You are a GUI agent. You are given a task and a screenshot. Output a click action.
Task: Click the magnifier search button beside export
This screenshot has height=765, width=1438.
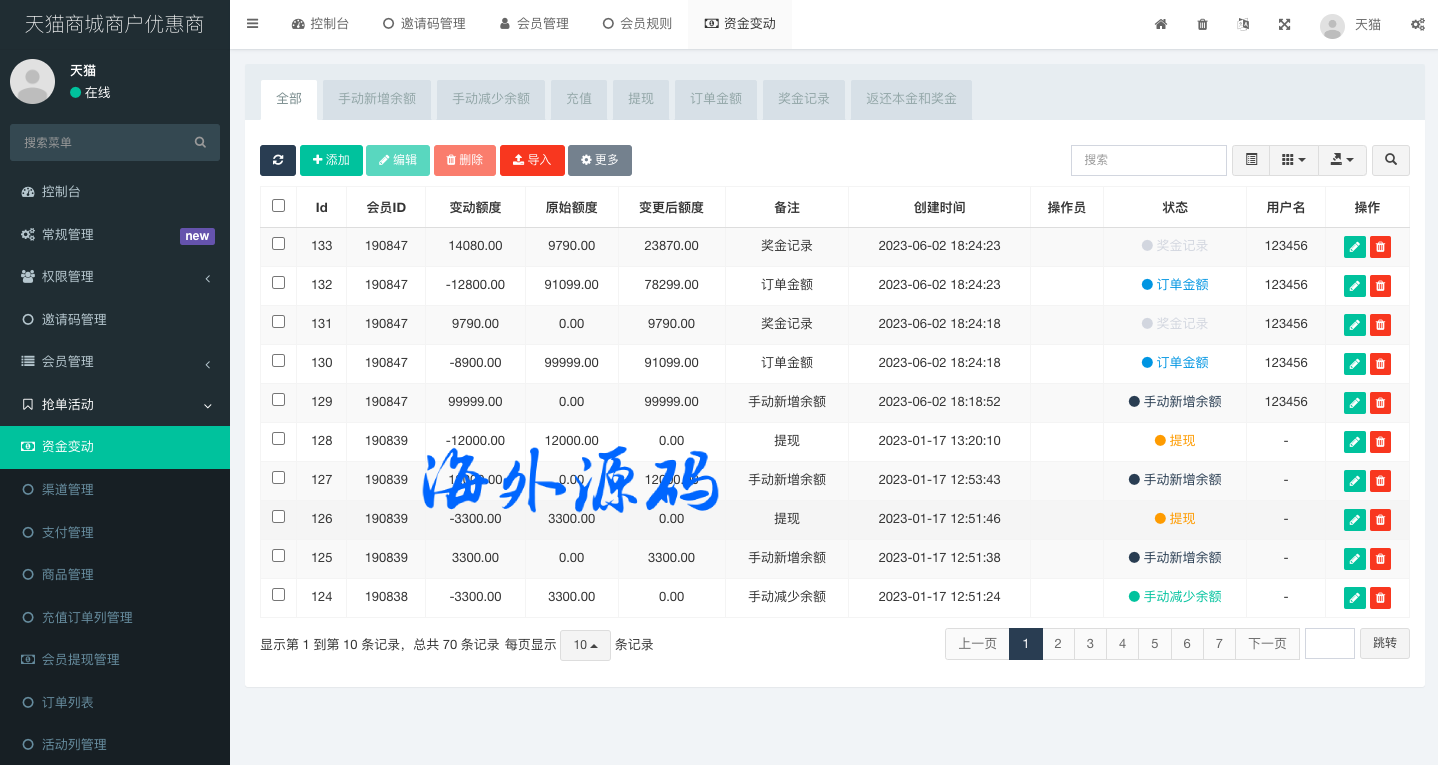[1390, 160]
